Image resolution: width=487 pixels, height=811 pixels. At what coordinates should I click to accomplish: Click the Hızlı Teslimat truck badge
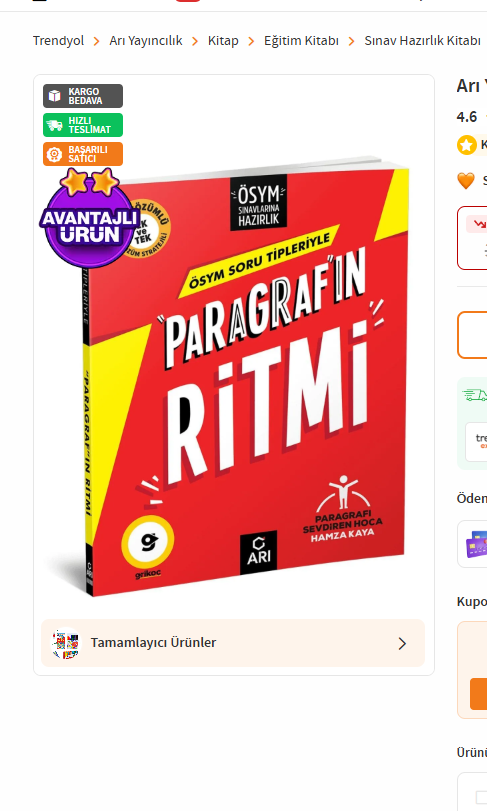pos(83,125)
